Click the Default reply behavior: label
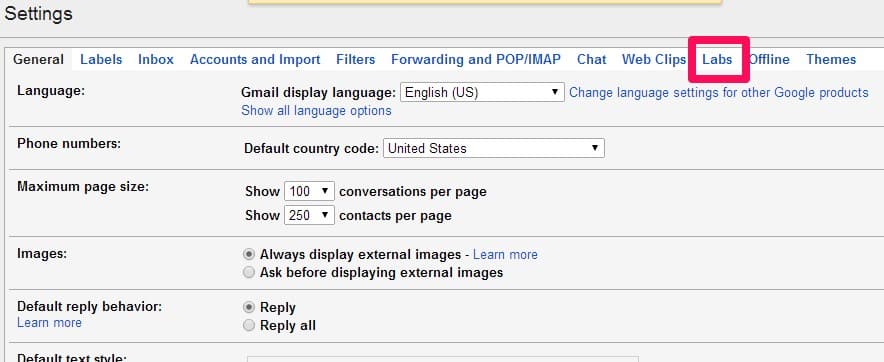This screenshot has height=362, width=884. (x=90, y=307)
